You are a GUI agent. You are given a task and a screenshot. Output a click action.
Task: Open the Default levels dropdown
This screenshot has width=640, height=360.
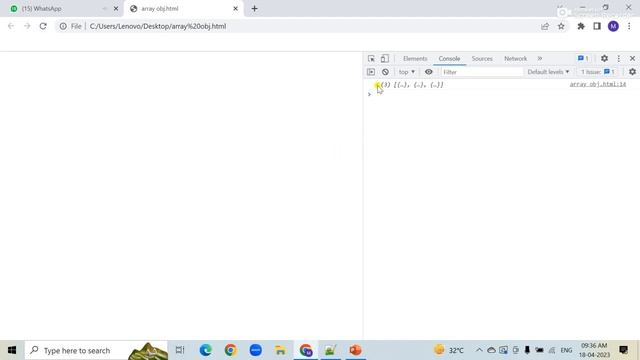pyautogui.click(x=548, y=72)
